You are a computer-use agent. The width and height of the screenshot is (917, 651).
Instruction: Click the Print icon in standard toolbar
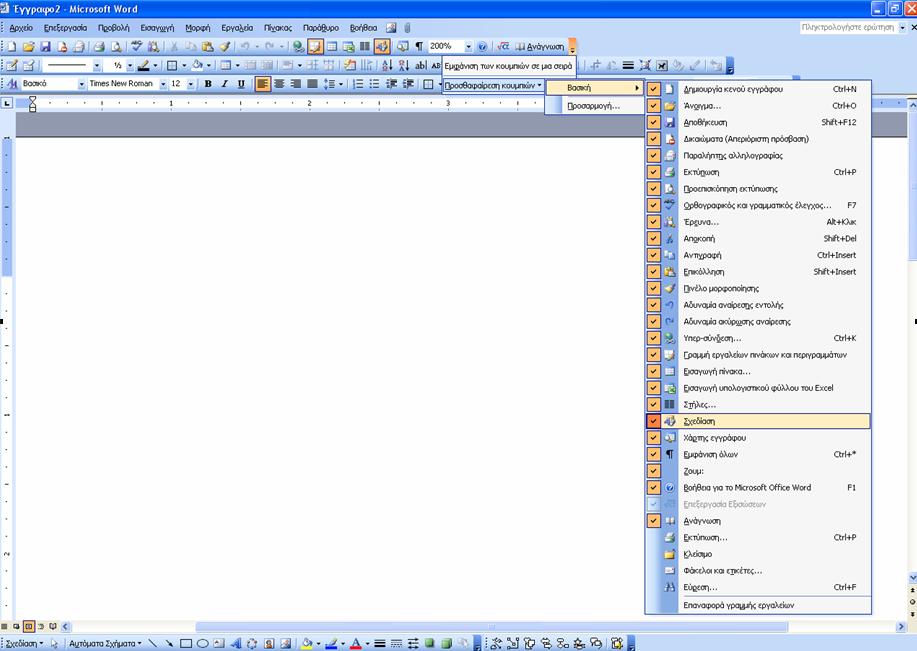click(x=99, y=46)
